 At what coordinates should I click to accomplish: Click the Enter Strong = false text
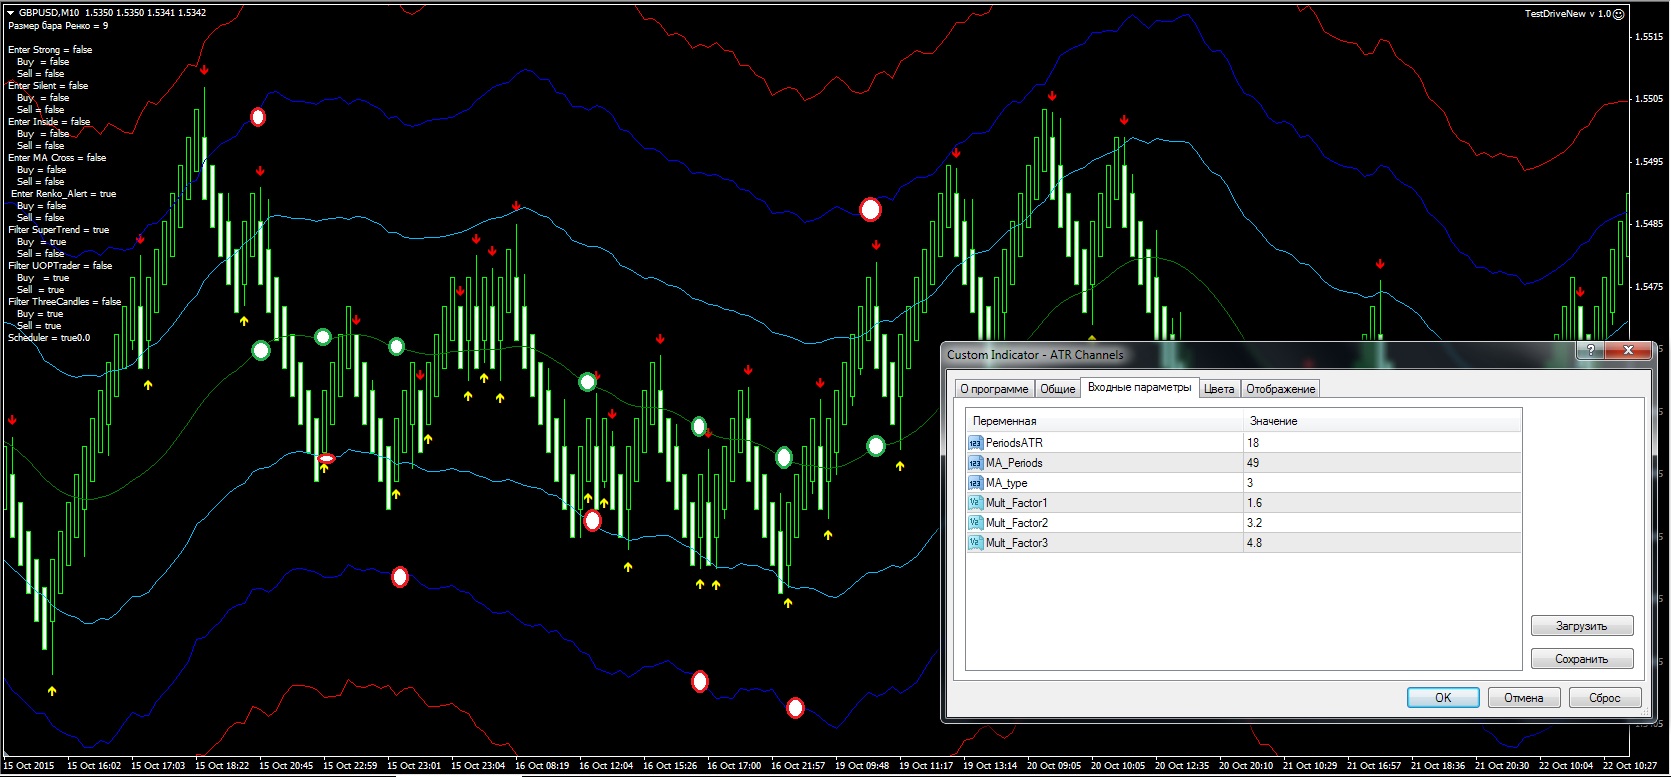[x=50, y=50]
